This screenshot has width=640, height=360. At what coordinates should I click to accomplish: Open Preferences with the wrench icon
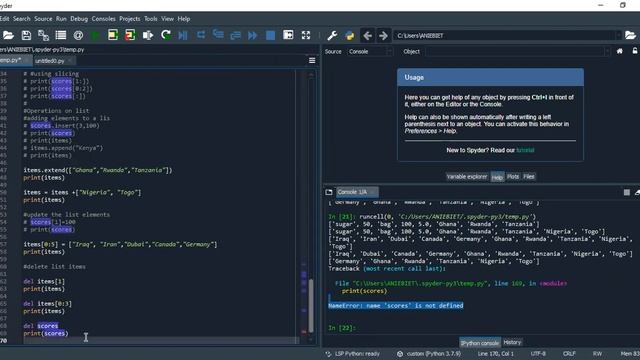click(332, 36)
